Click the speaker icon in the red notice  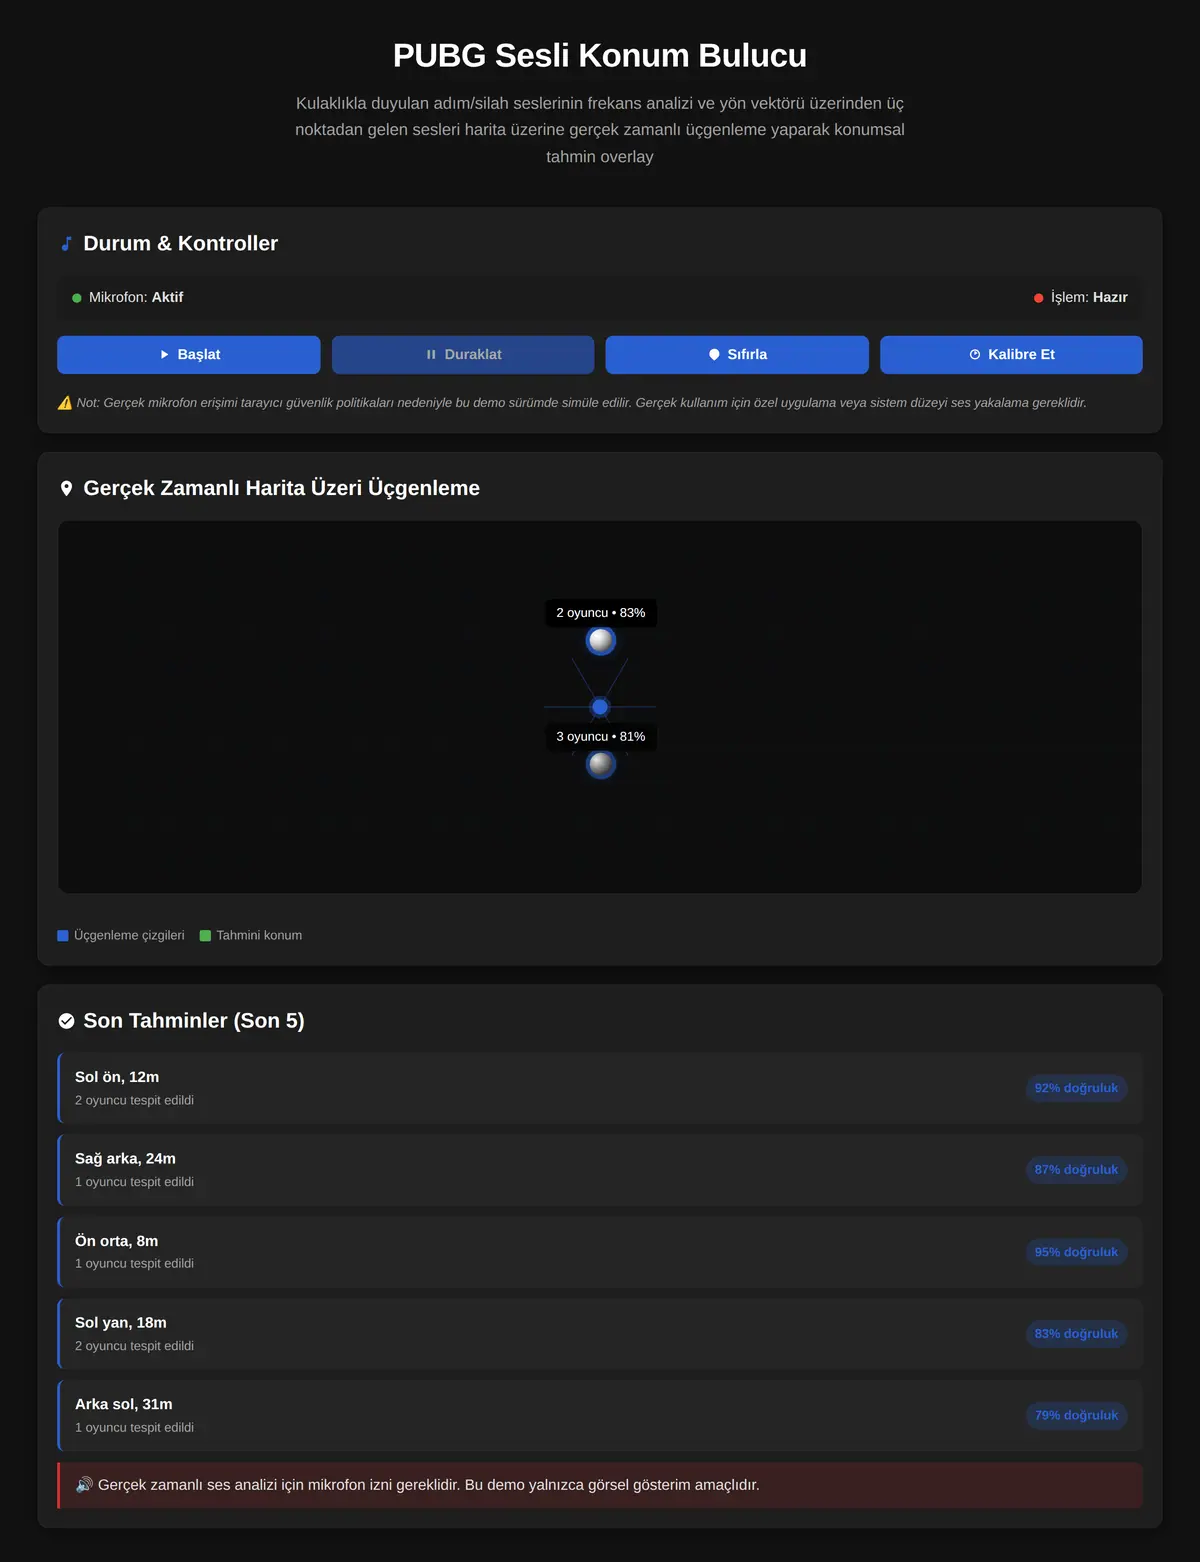[84, 1485]
